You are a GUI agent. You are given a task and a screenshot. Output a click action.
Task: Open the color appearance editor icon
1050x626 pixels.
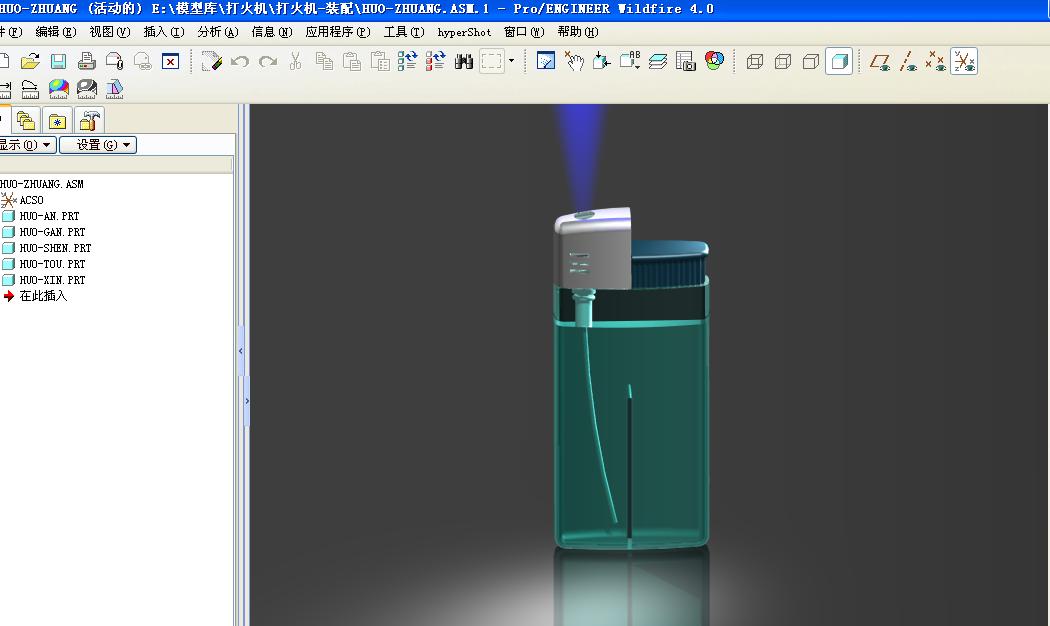click(x=714, y=62)
